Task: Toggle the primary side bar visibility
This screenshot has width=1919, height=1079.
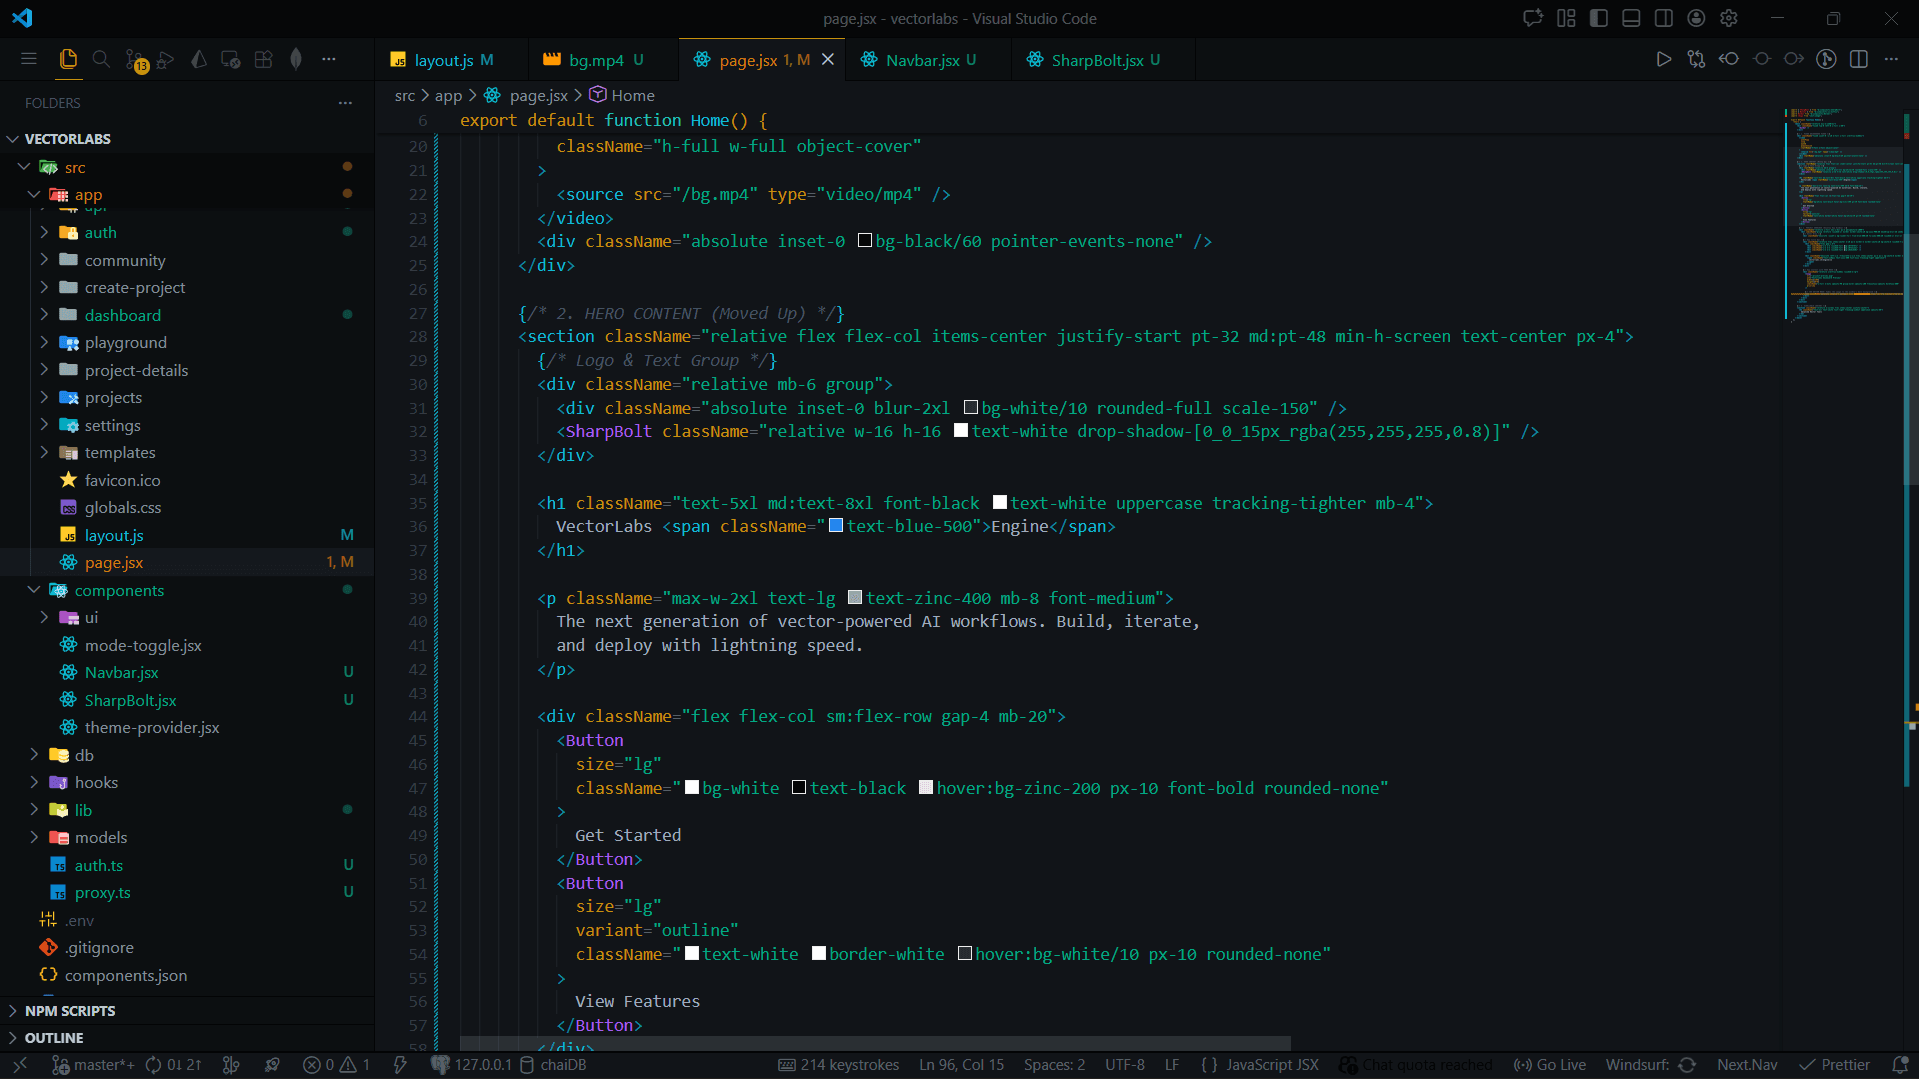Action: (x=1599, y=18)
